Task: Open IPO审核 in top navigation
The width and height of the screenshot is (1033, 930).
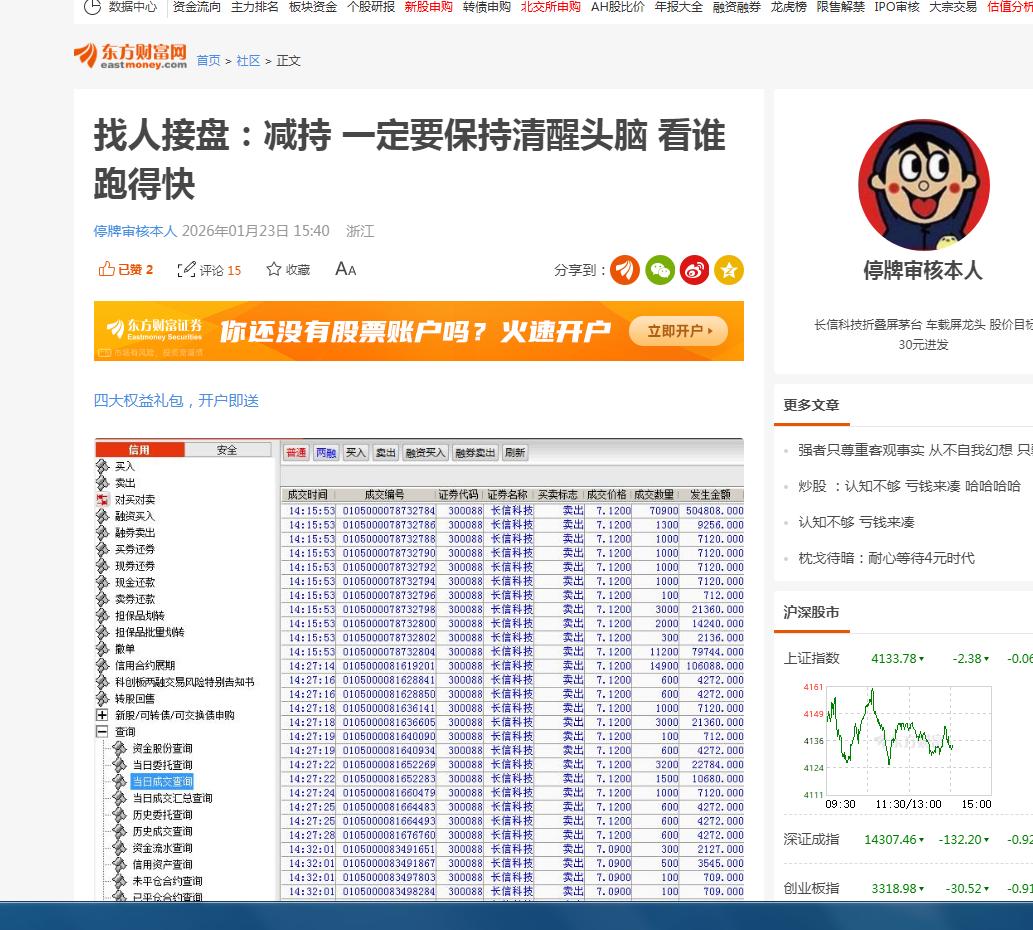Action: 897,7
